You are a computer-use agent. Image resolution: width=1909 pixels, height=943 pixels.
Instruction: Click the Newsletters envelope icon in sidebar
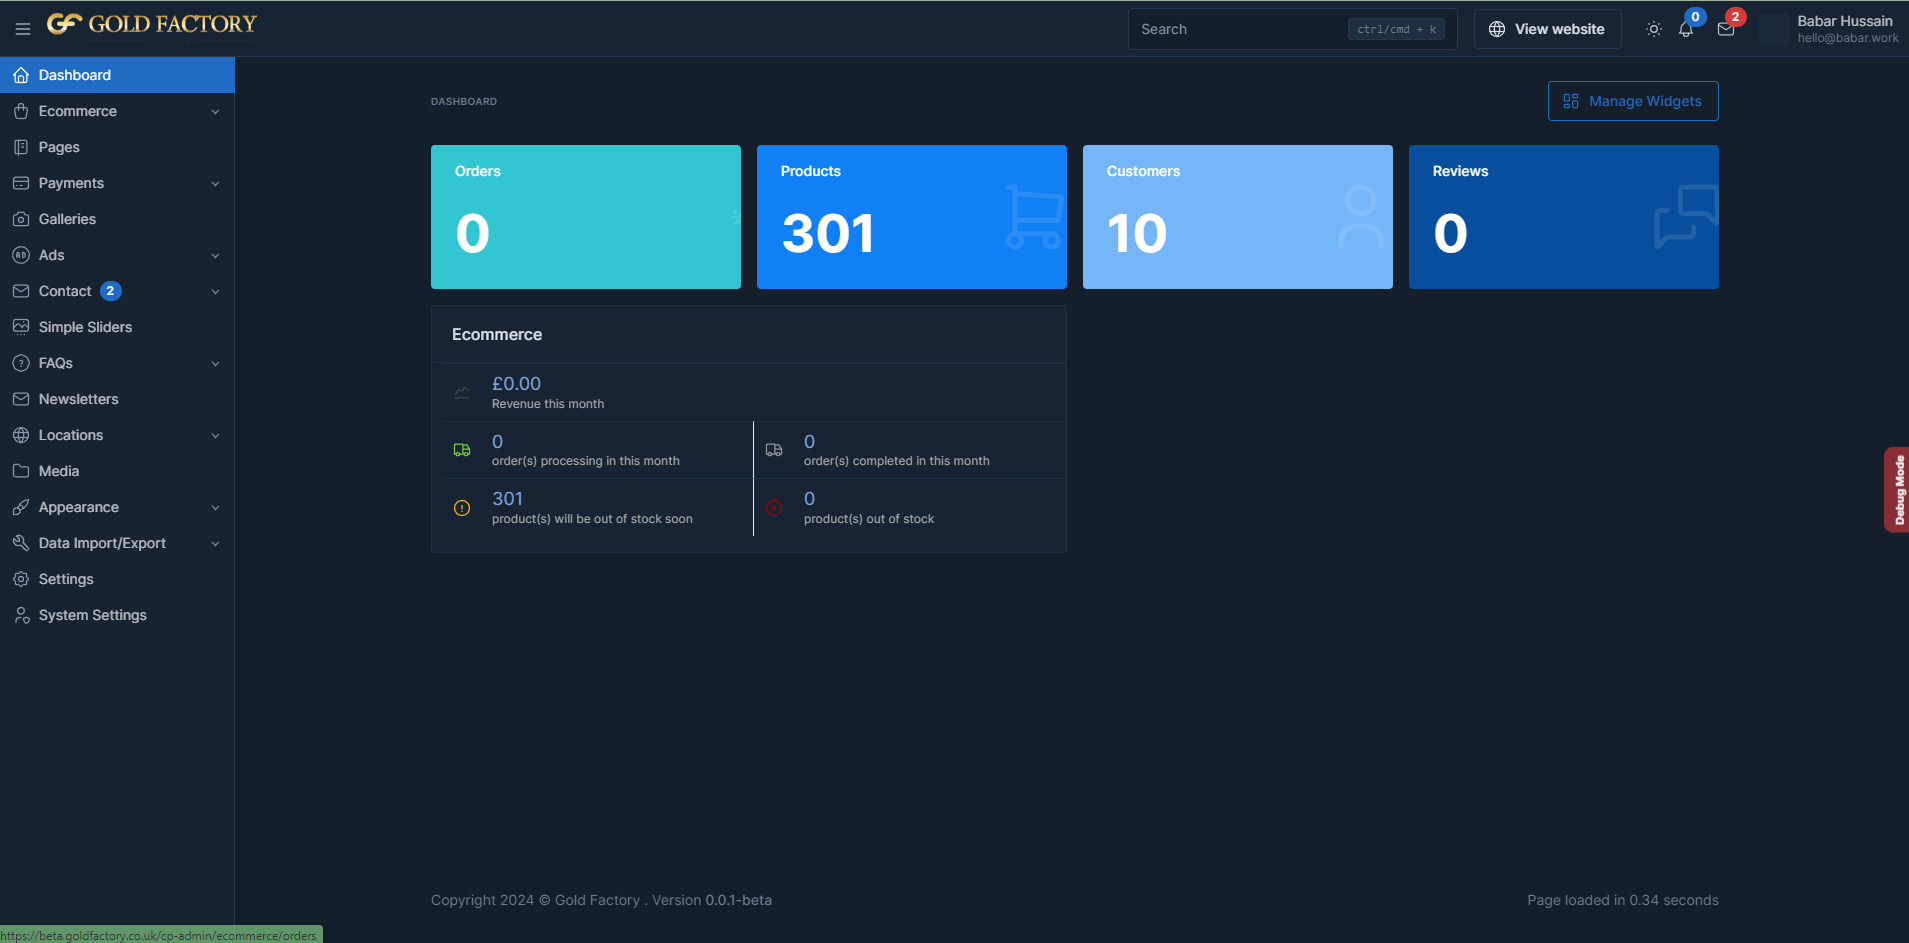click(21, 399)
